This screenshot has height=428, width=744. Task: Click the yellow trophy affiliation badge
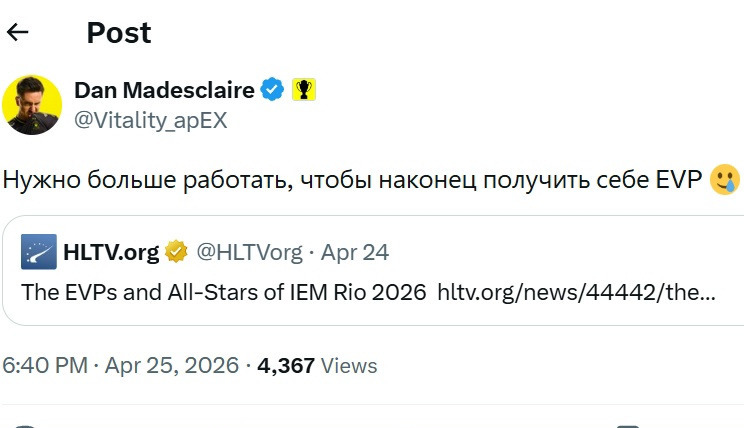click(x=304, y=90)
